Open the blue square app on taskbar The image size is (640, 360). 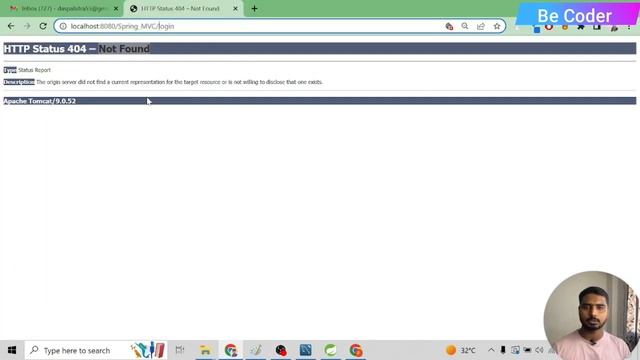[306, 350]
